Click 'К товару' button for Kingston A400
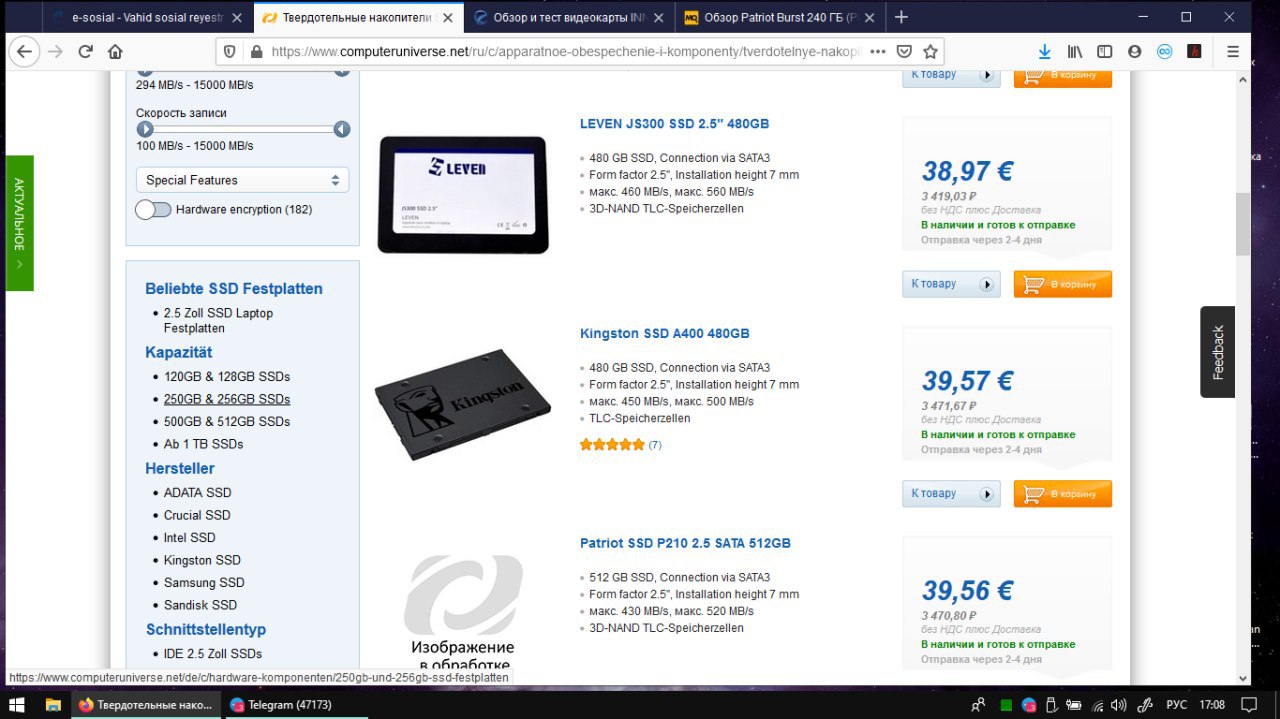 click(951, 494)
